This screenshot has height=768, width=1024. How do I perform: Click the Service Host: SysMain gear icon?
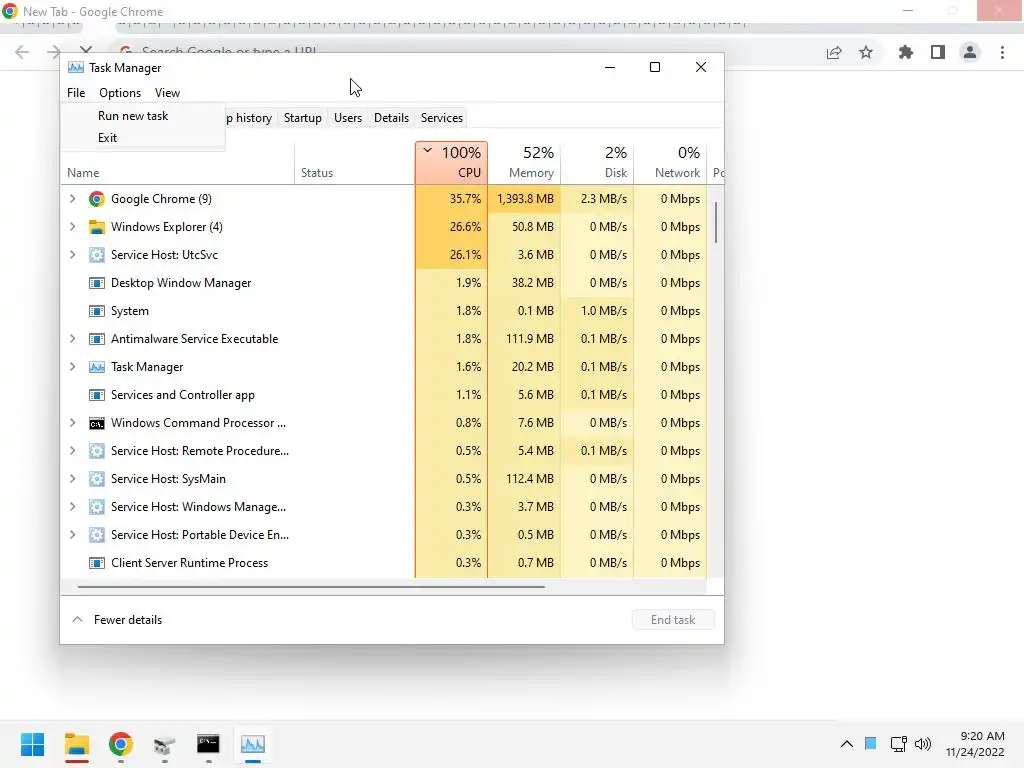(97, 479)
